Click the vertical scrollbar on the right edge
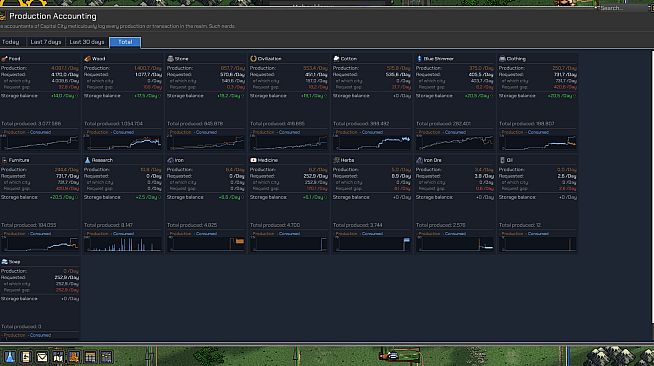Image resolution: width=654 pixels, height=366 pixels. tap(652, 186)
